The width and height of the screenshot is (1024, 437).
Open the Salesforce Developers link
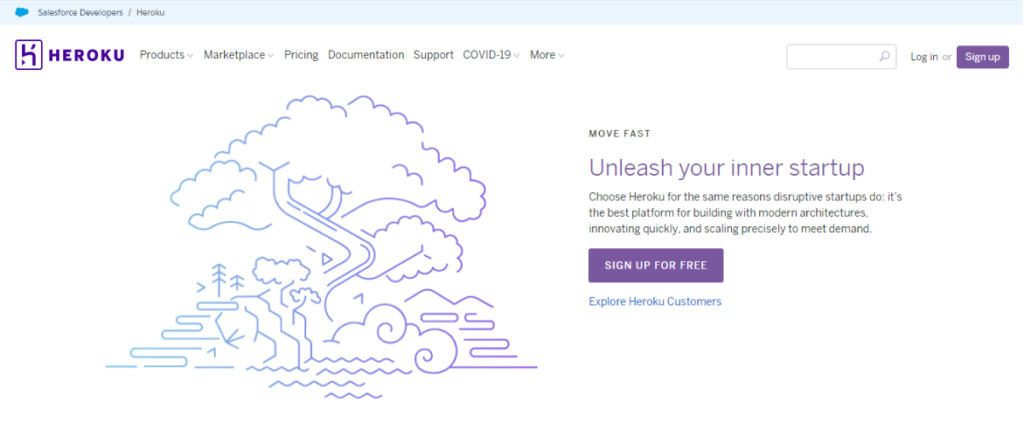pos(80,12)
